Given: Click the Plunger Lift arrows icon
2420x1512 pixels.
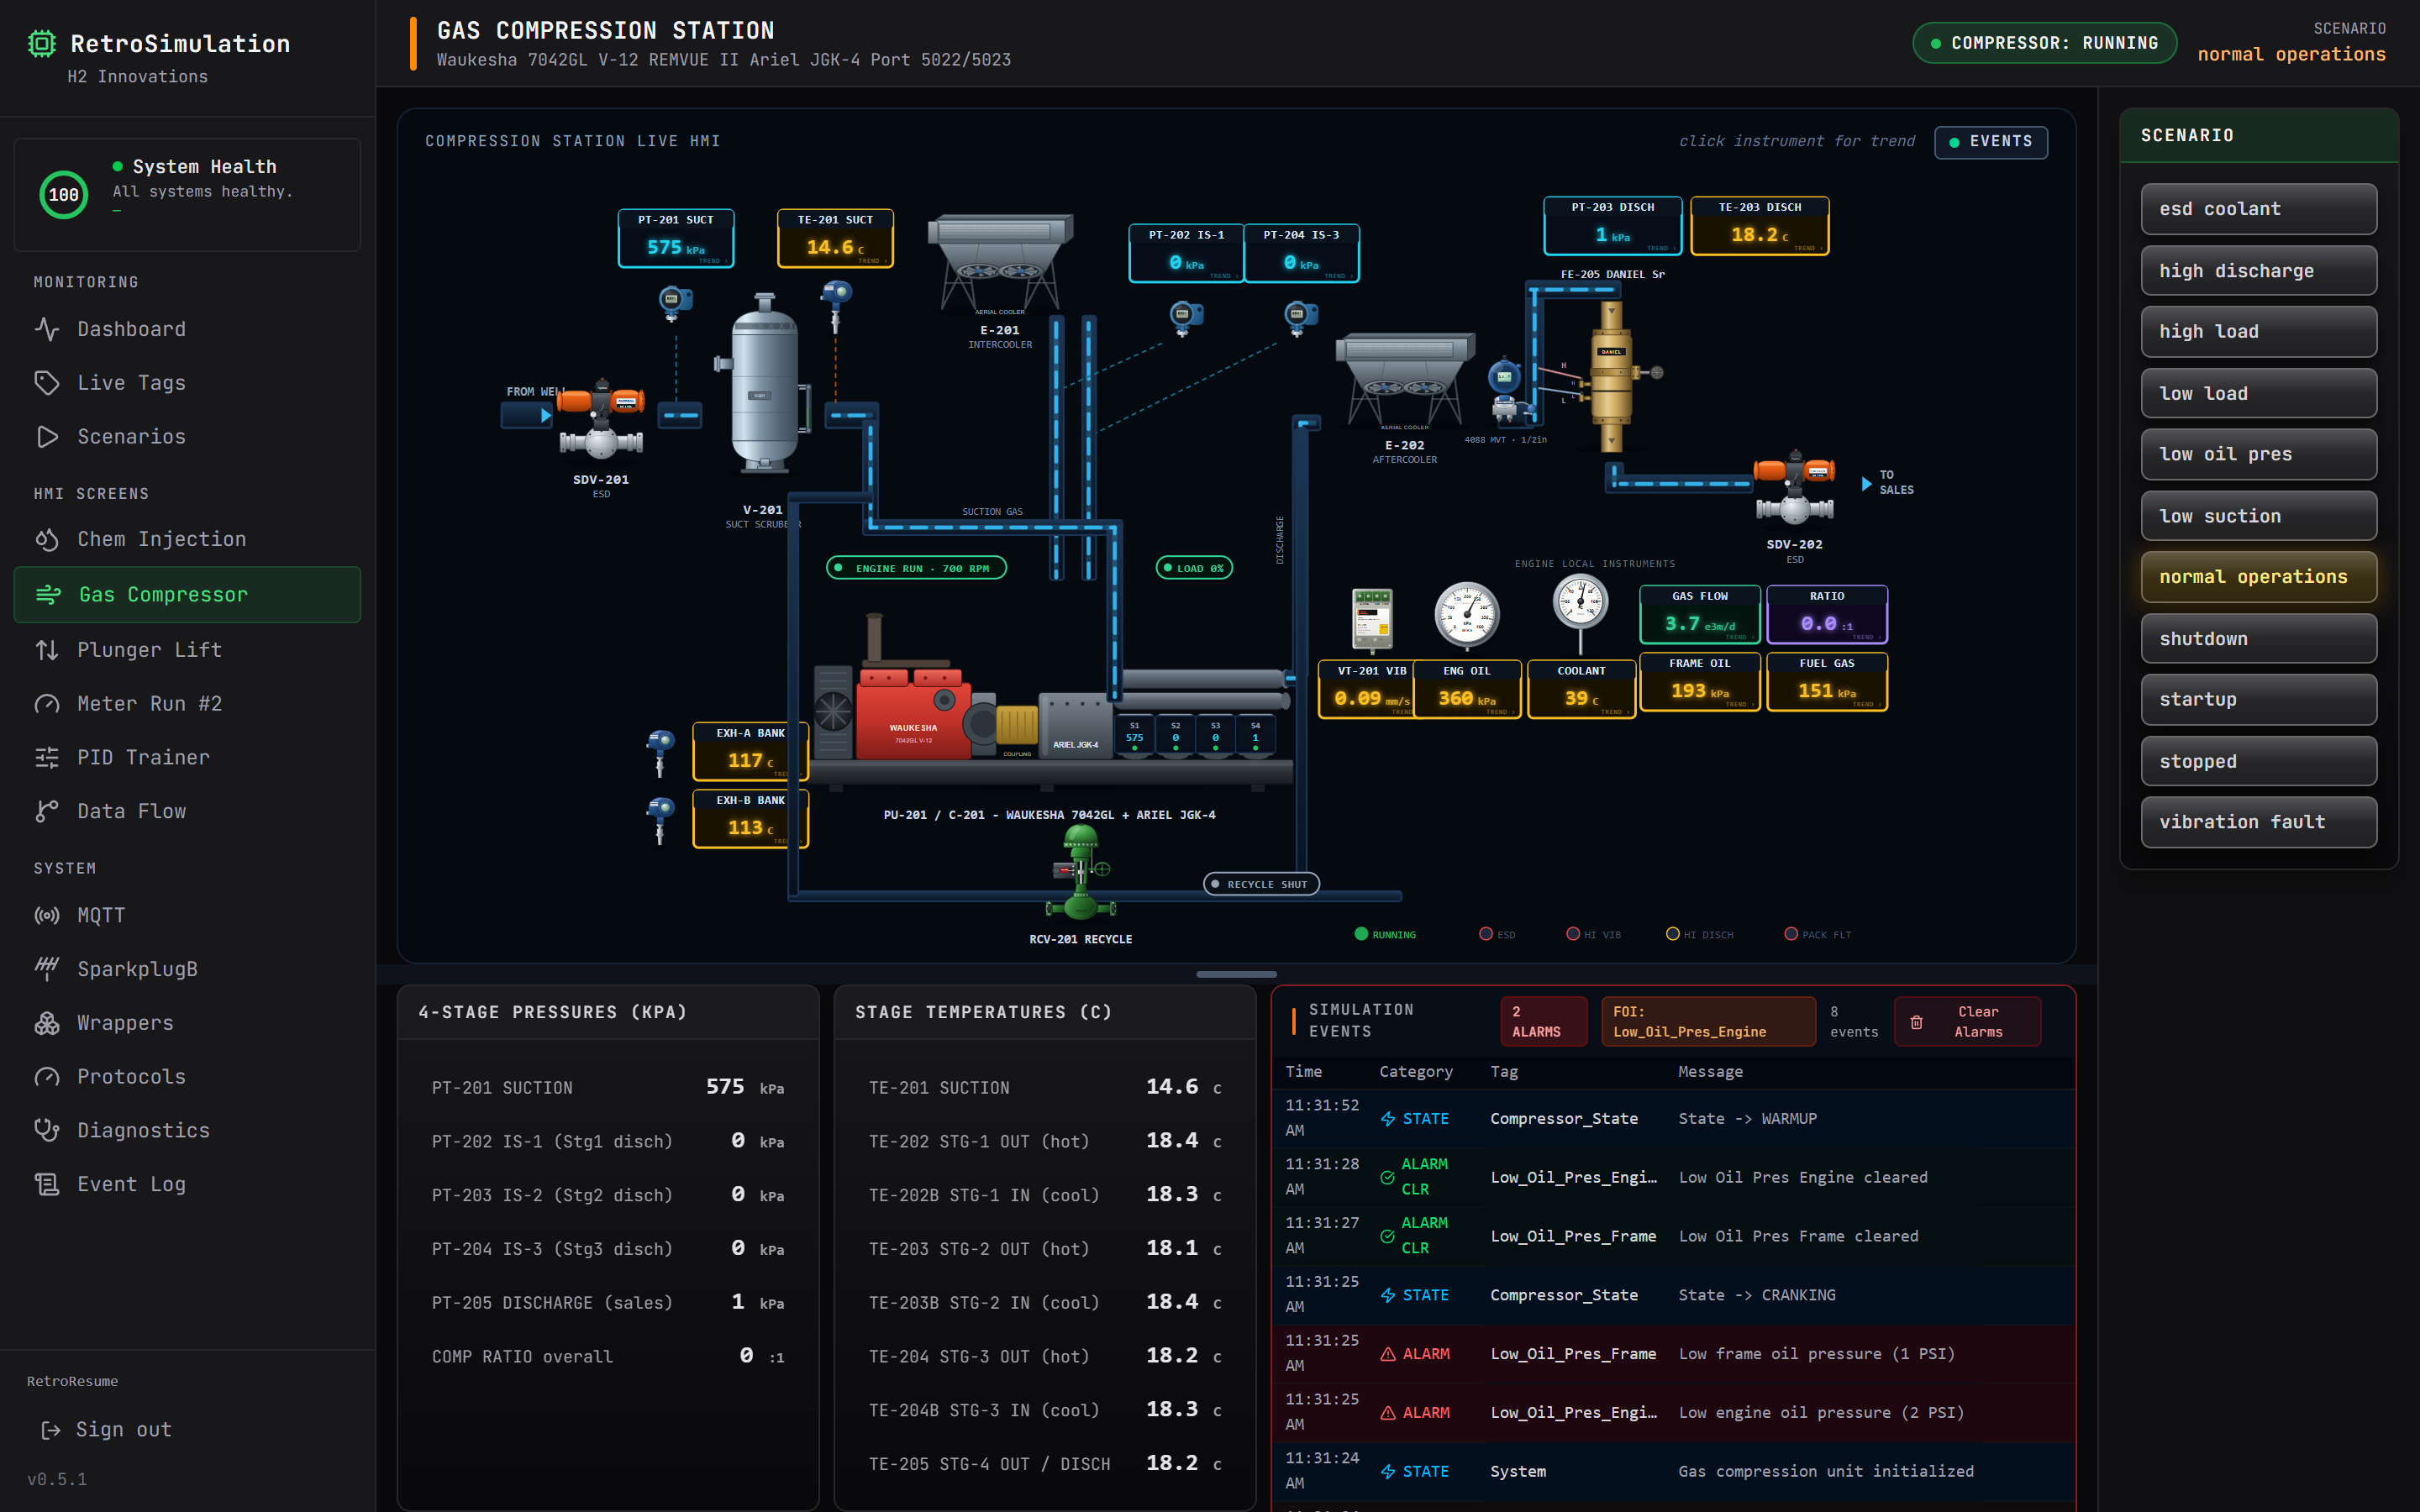Looking at the screenshot, I should tap(47, 650).
